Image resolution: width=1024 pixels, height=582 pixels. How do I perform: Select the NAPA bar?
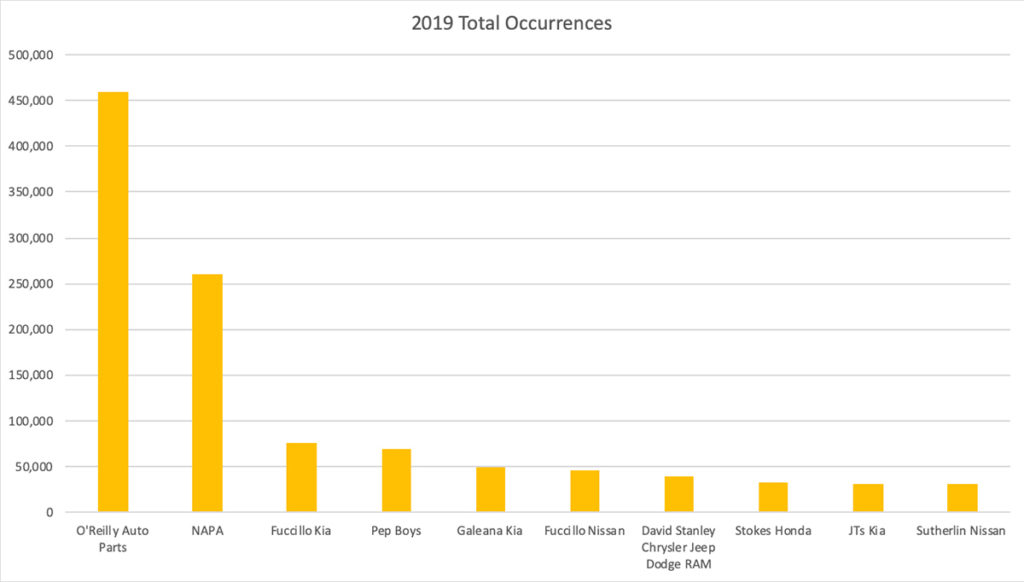pos(207,393)
